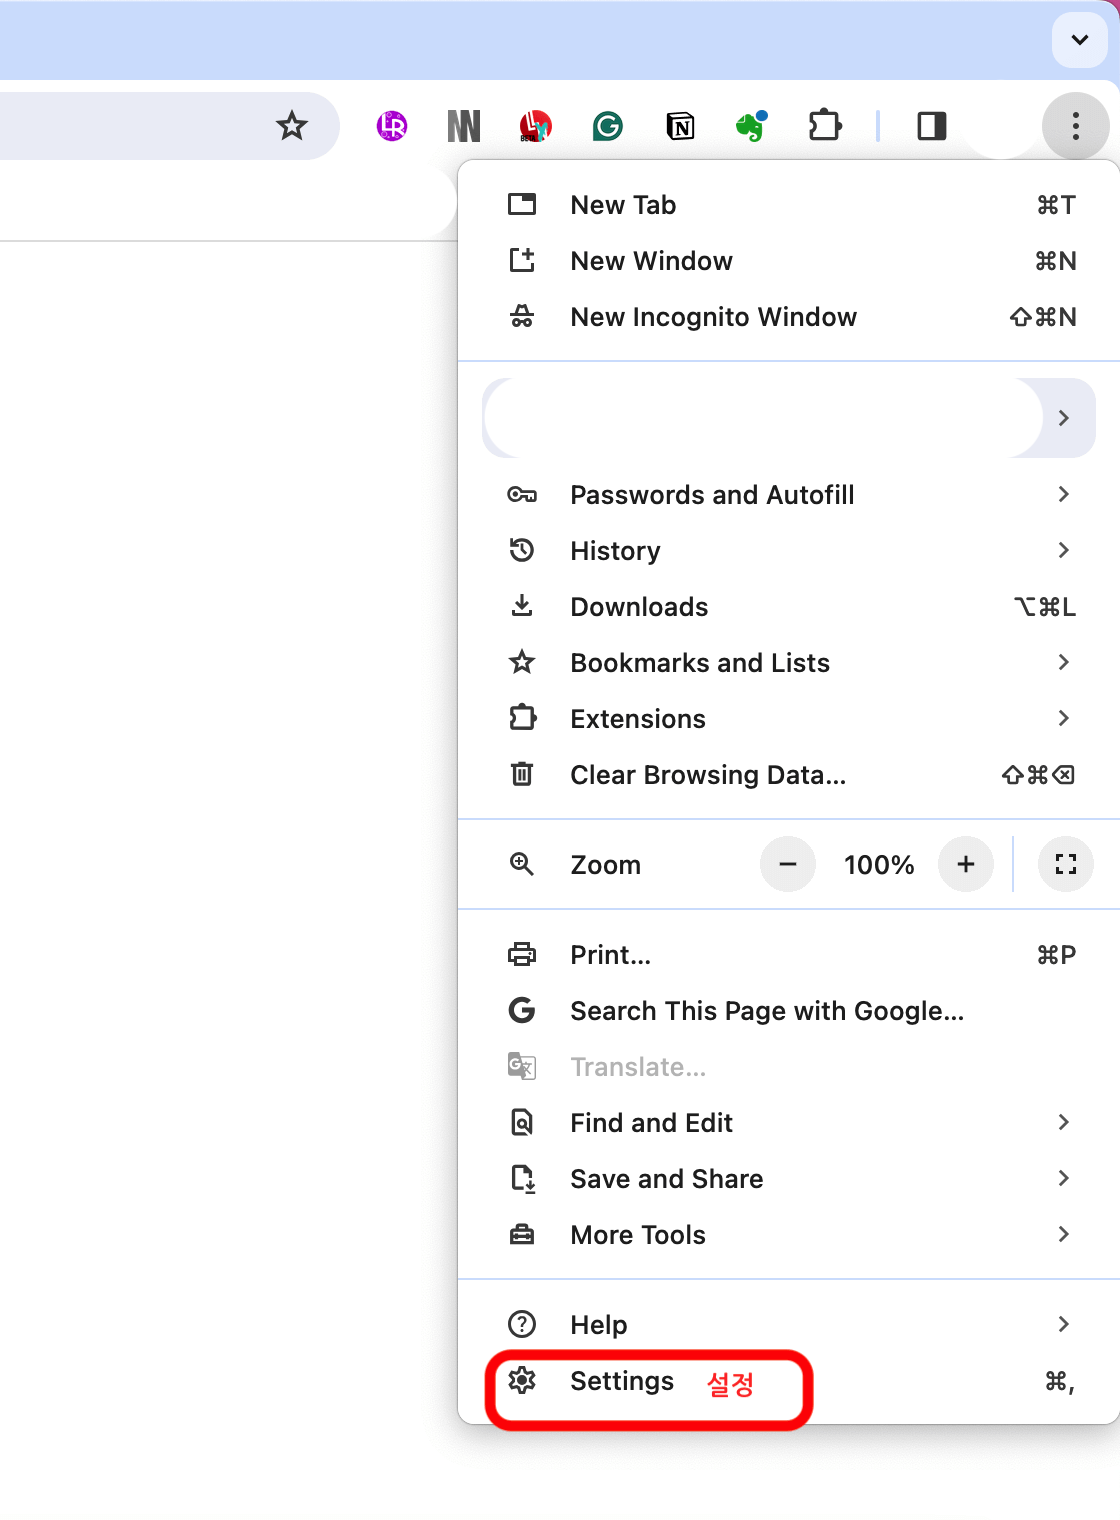This screenshot has width=1120, height=1520.
Task: Bookmark this page with the star icon
Action: click(292, 126)
